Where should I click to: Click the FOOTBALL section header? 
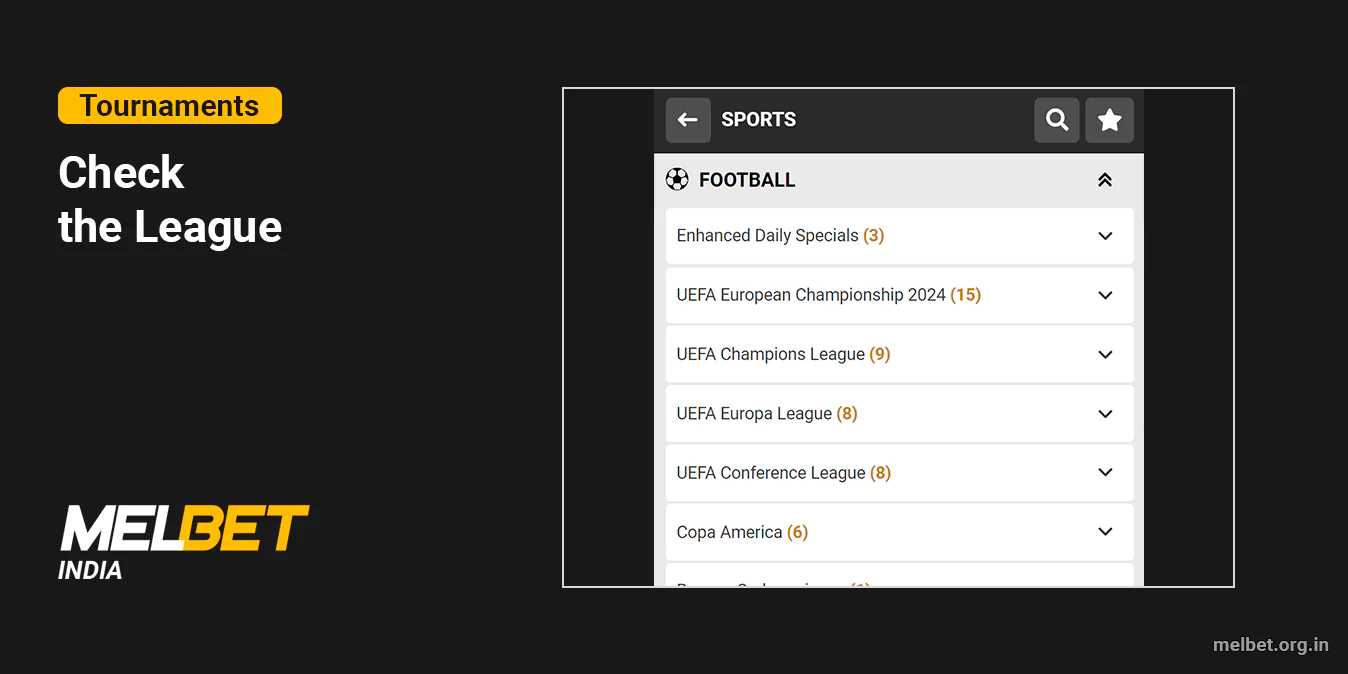748,179
